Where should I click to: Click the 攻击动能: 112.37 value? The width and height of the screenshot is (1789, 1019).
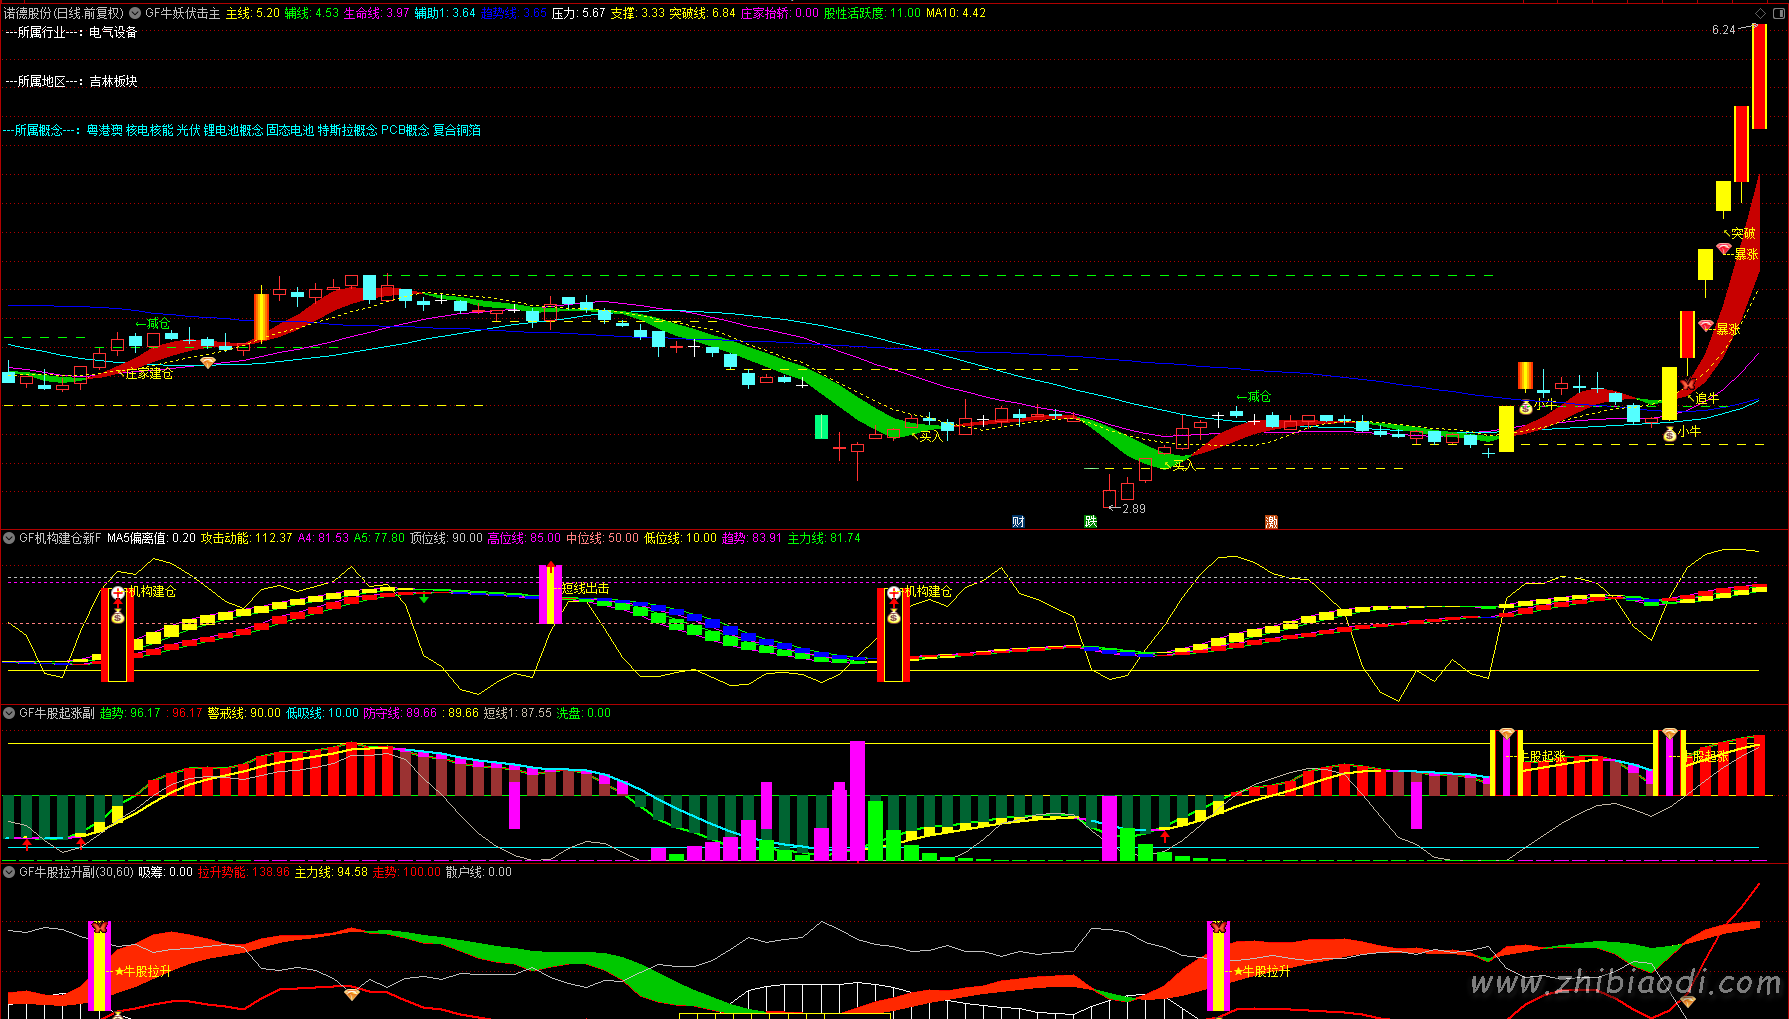pyautogui.click(x=247, y=538)
